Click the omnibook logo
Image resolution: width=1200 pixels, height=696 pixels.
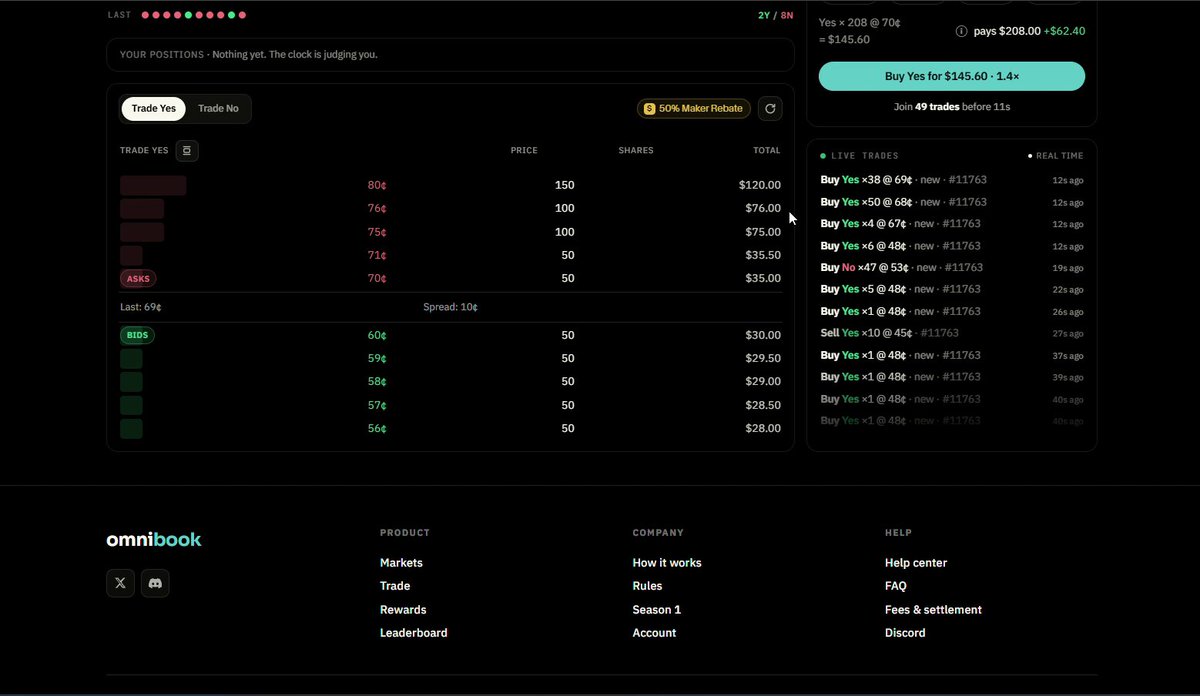click(154, 539)
